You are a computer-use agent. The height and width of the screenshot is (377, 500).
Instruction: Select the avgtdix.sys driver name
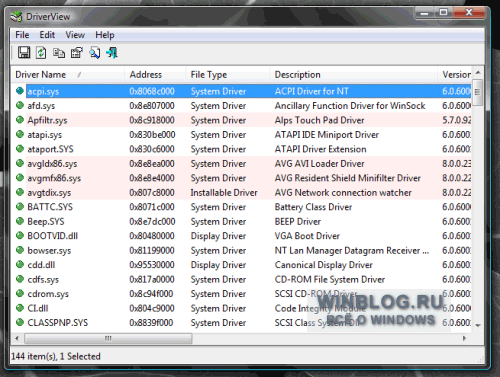pos(49,193)
